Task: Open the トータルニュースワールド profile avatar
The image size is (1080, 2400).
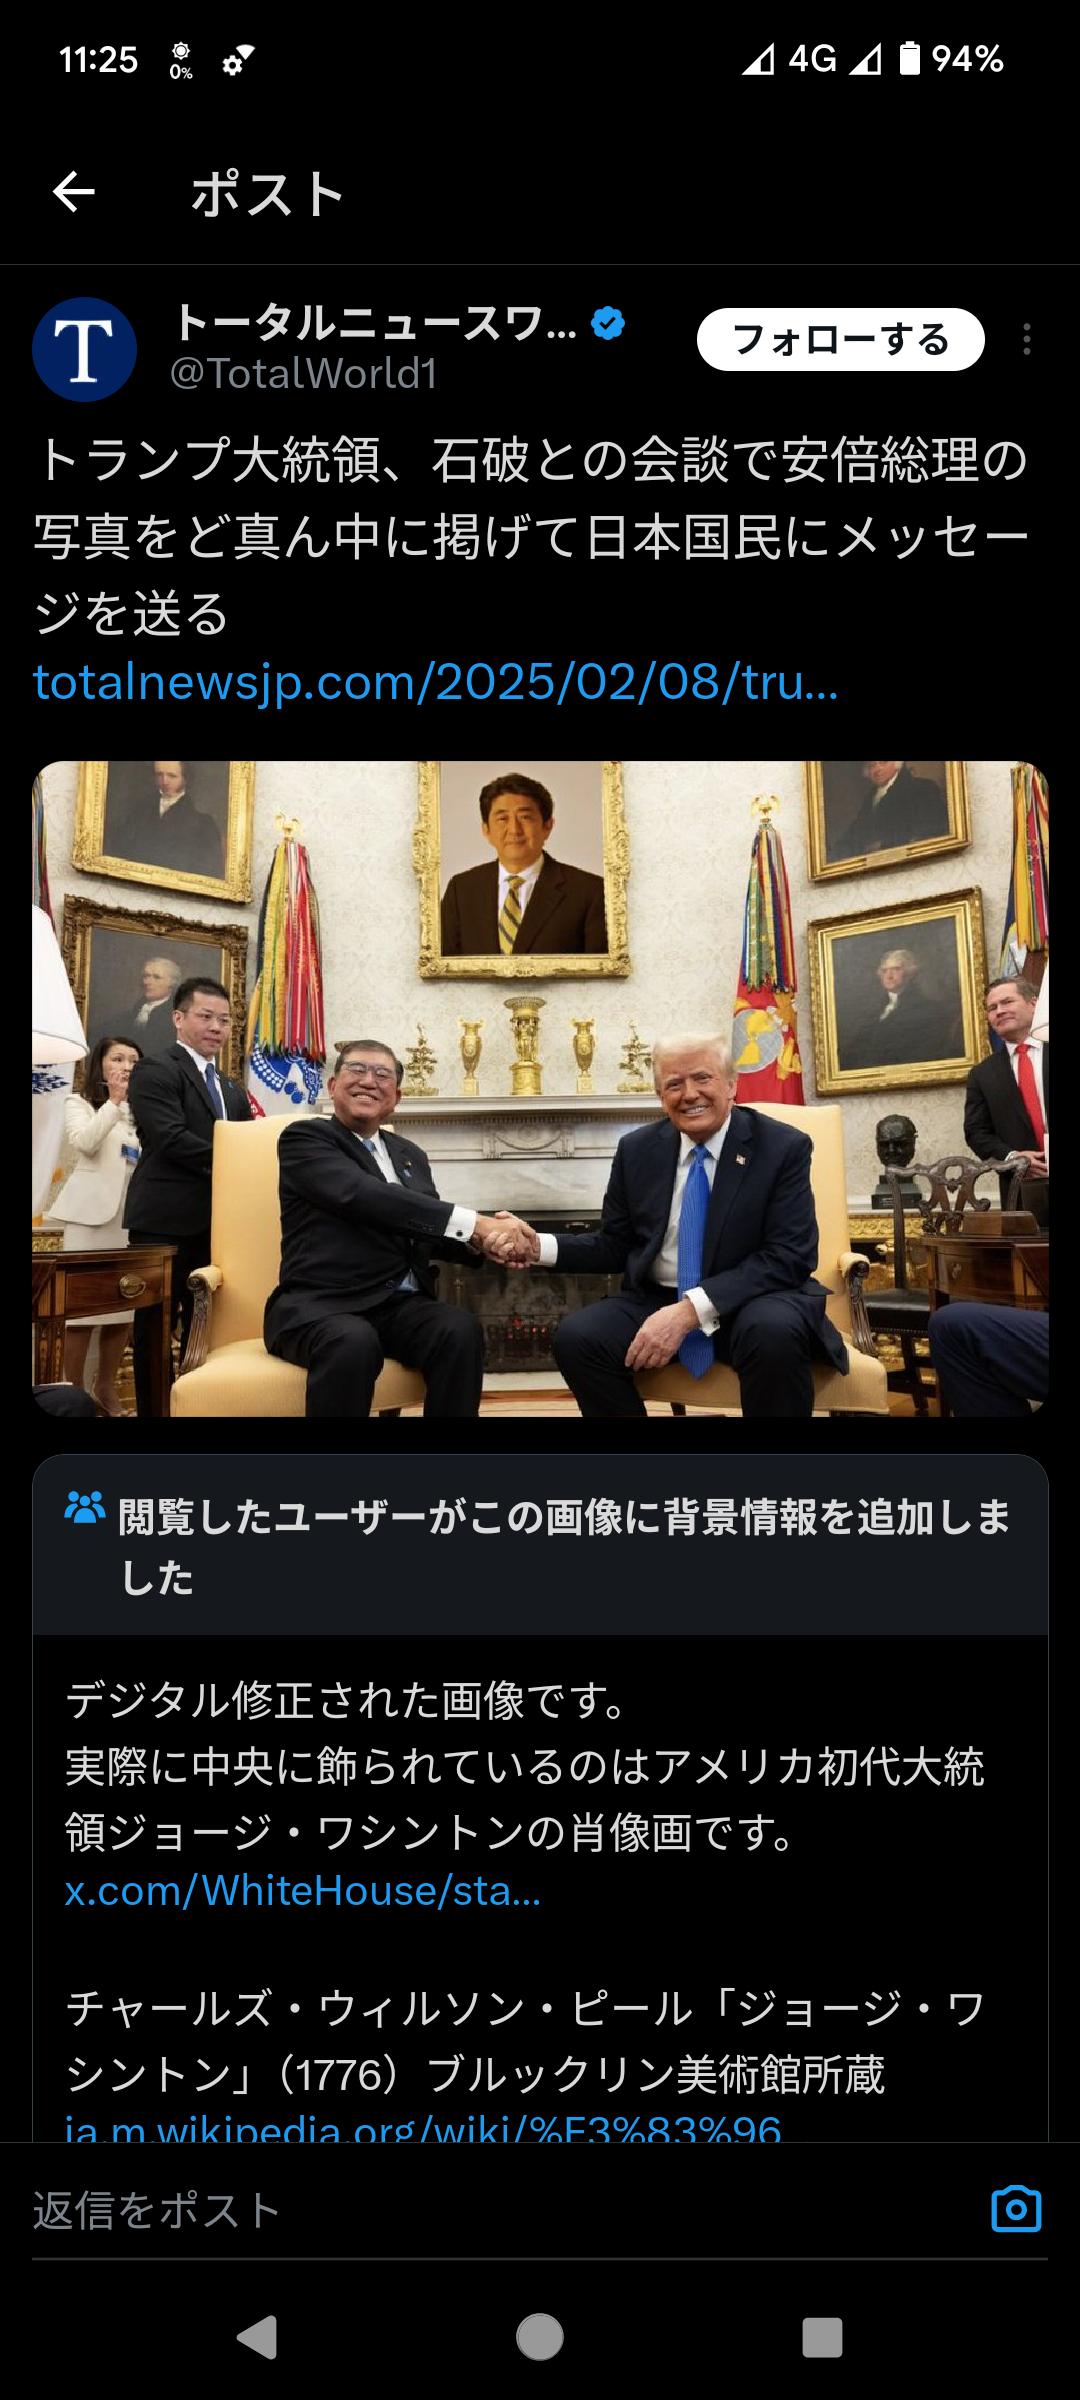Action: tap(85, 349)
